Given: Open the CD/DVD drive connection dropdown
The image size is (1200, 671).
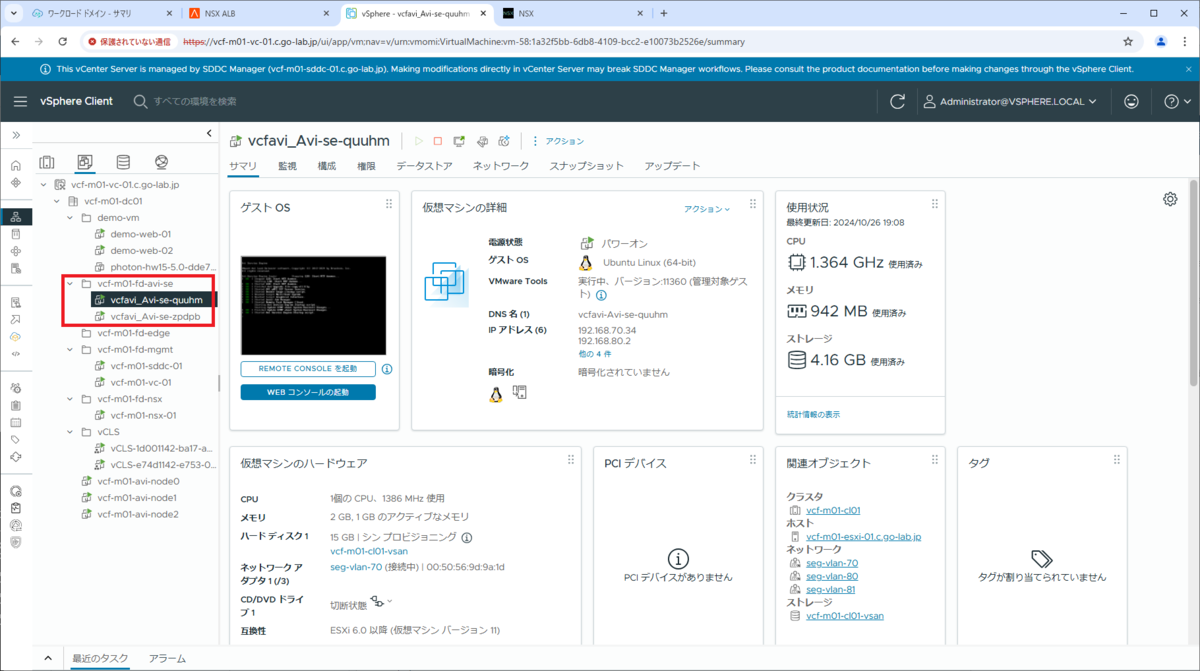Looking at the screenshot, I should coord(380,601).
